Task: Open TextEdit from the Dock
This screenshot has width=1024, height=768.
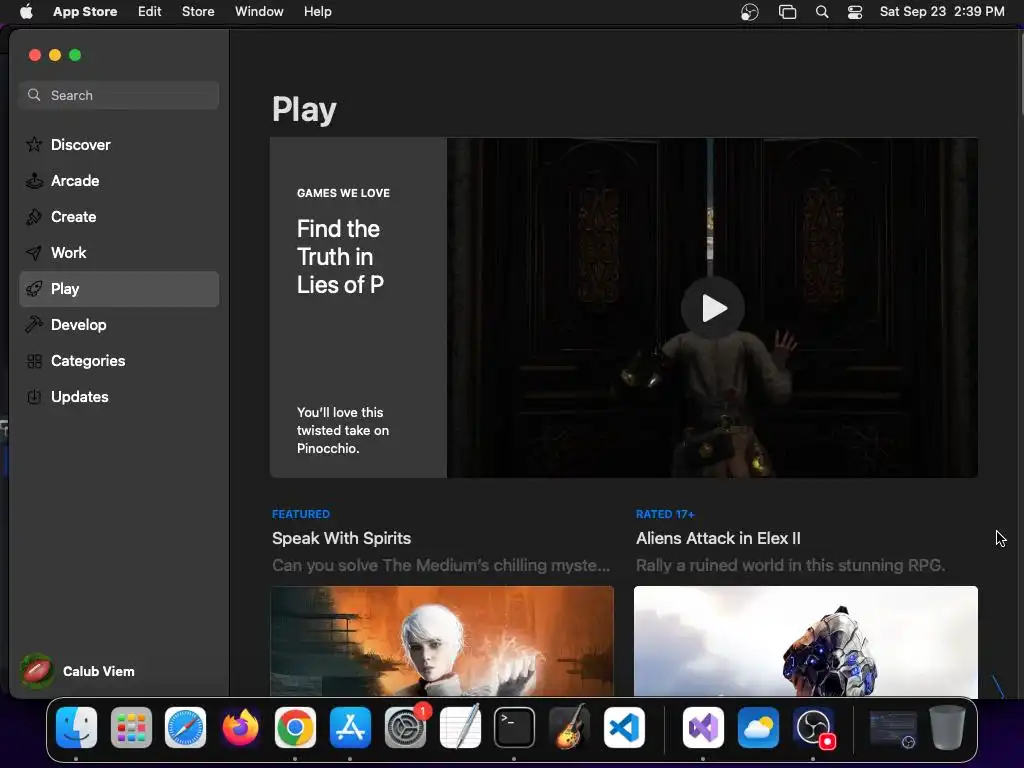Action: click(x=460, y=728)
